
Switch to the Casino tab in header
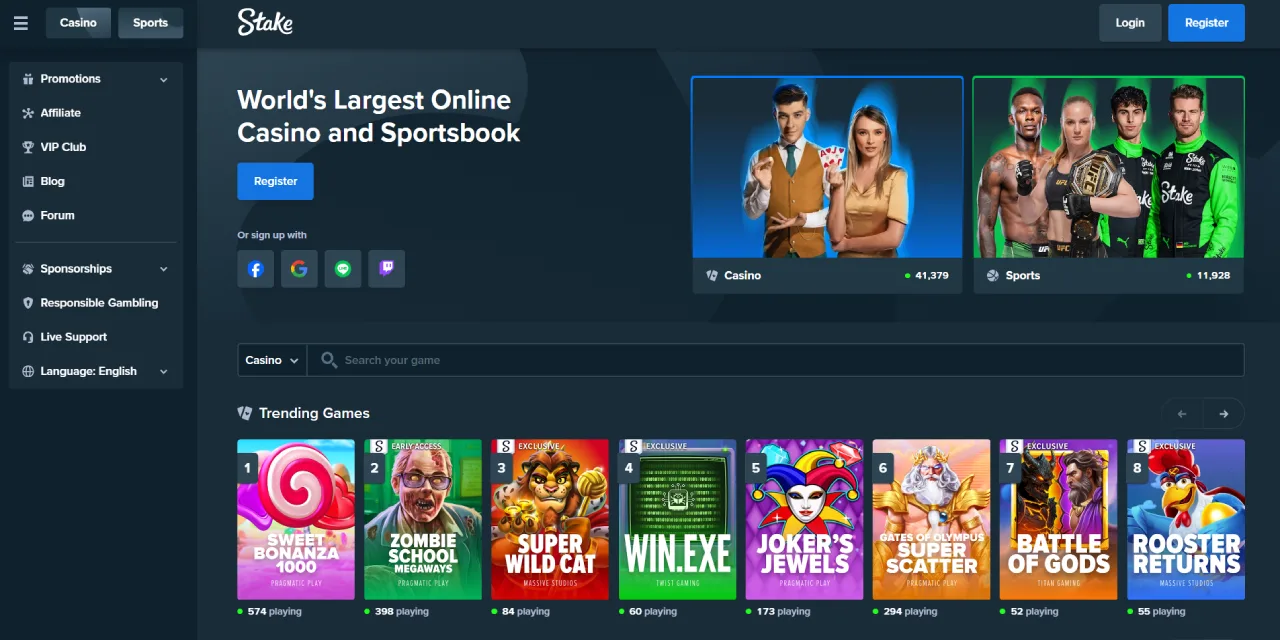click(x=78, y=23)
